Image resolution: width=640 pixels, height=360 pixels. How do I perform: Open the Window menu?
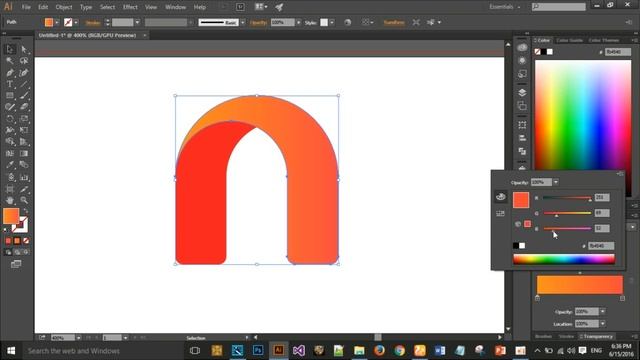point(176,7)
